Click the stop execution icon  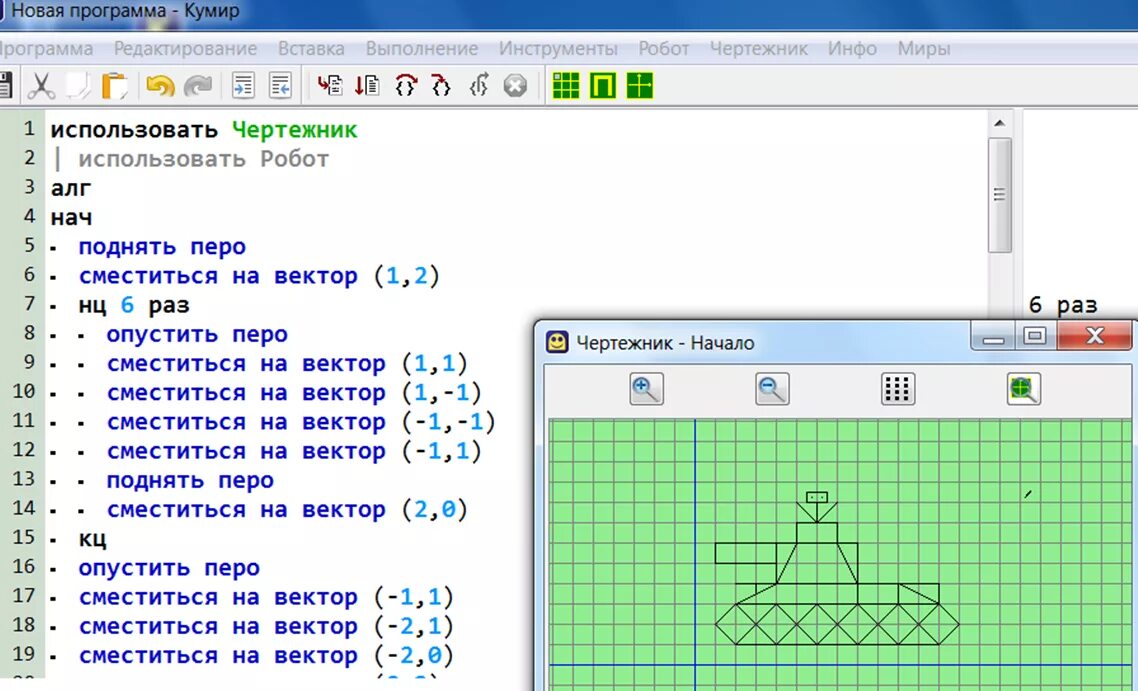point(515,86)
